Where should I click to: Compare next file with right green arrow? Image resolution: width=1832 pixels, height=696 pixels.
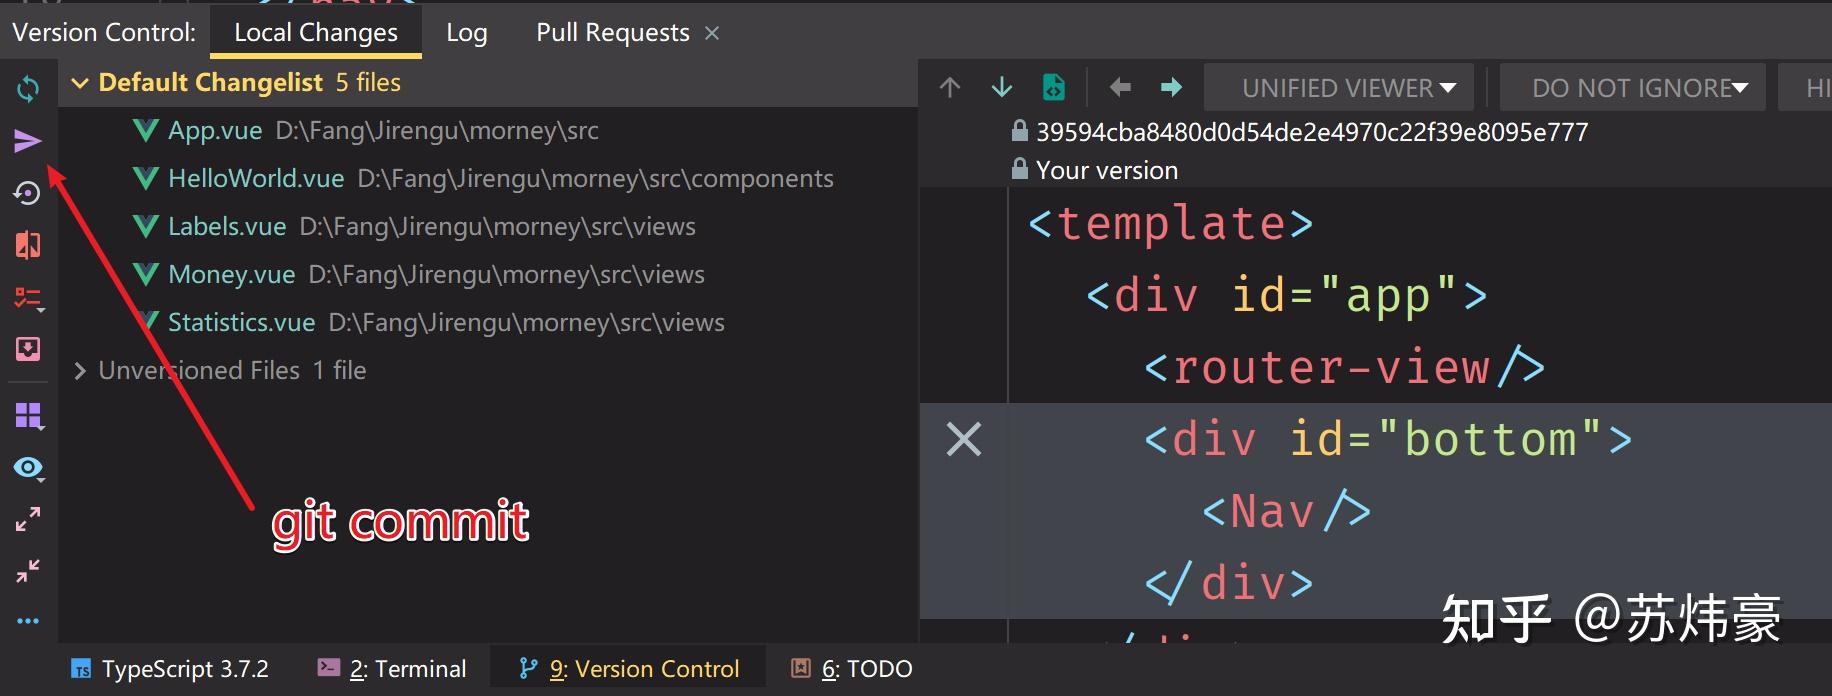[1171, 88]
